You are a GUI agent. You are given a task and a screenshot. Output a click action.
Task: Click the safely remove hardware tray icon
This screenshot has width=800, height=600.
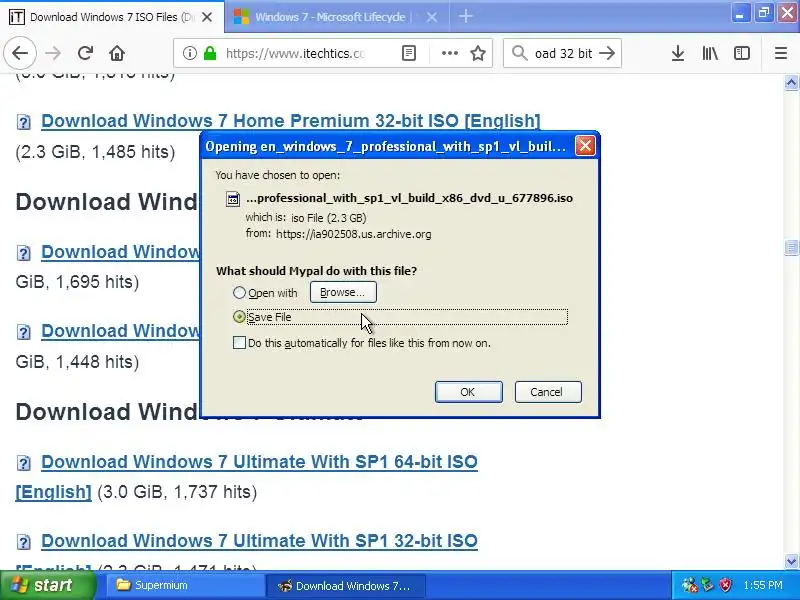click(x=708, y=585)
